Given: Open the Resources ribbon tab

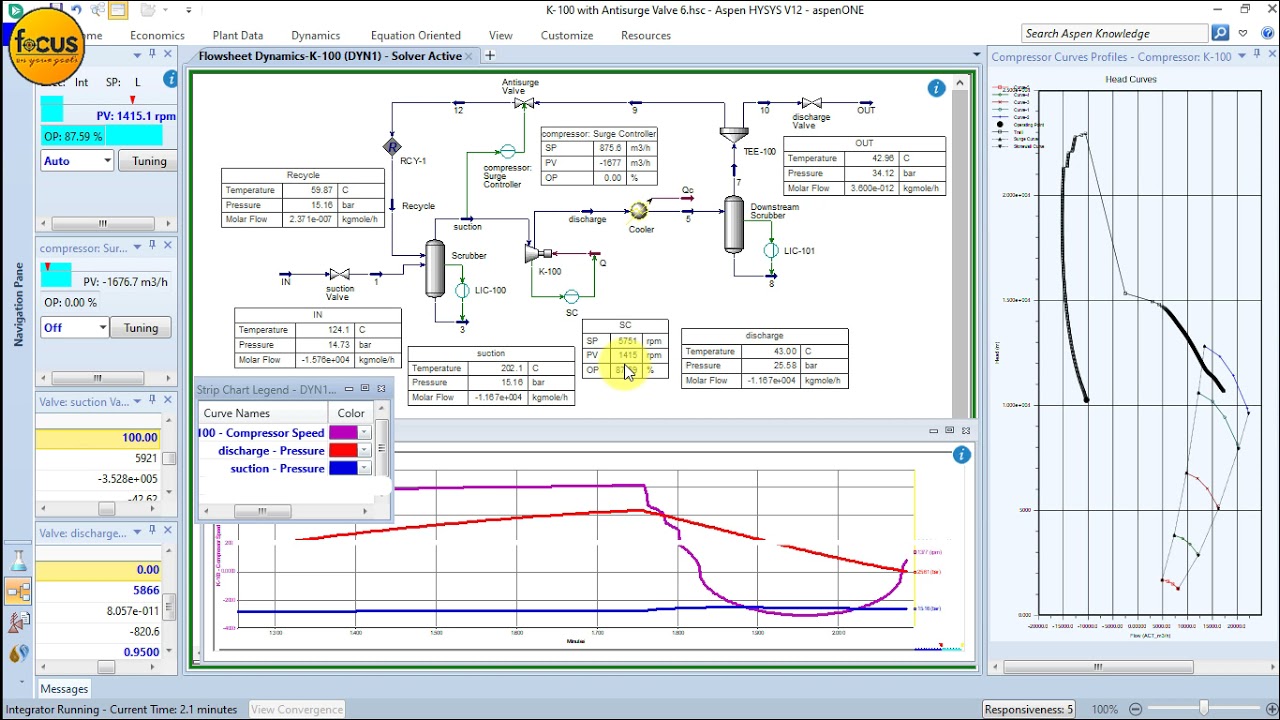Looking at the screenshot, I should (646, 35).
